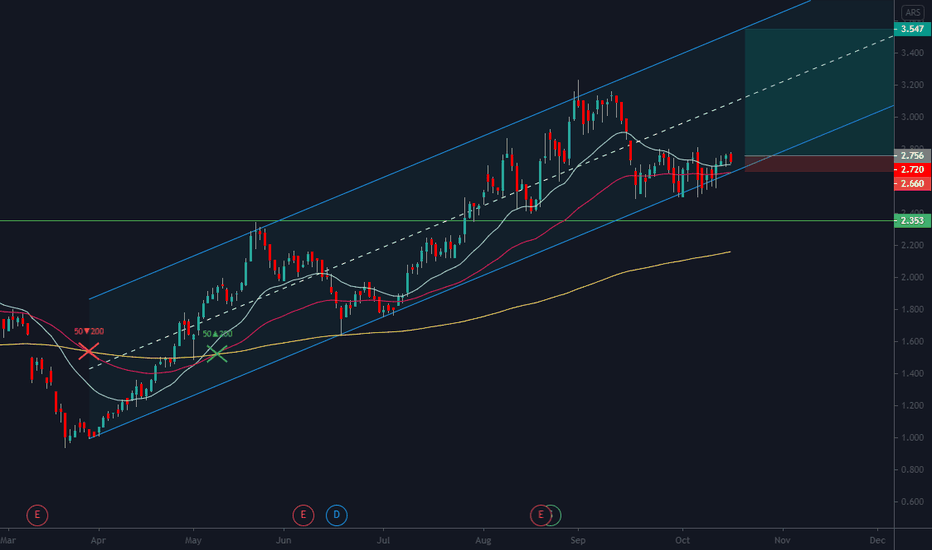Click the text label 50▼200 above red cross
The image size is (932, 550).
point(89,331)
